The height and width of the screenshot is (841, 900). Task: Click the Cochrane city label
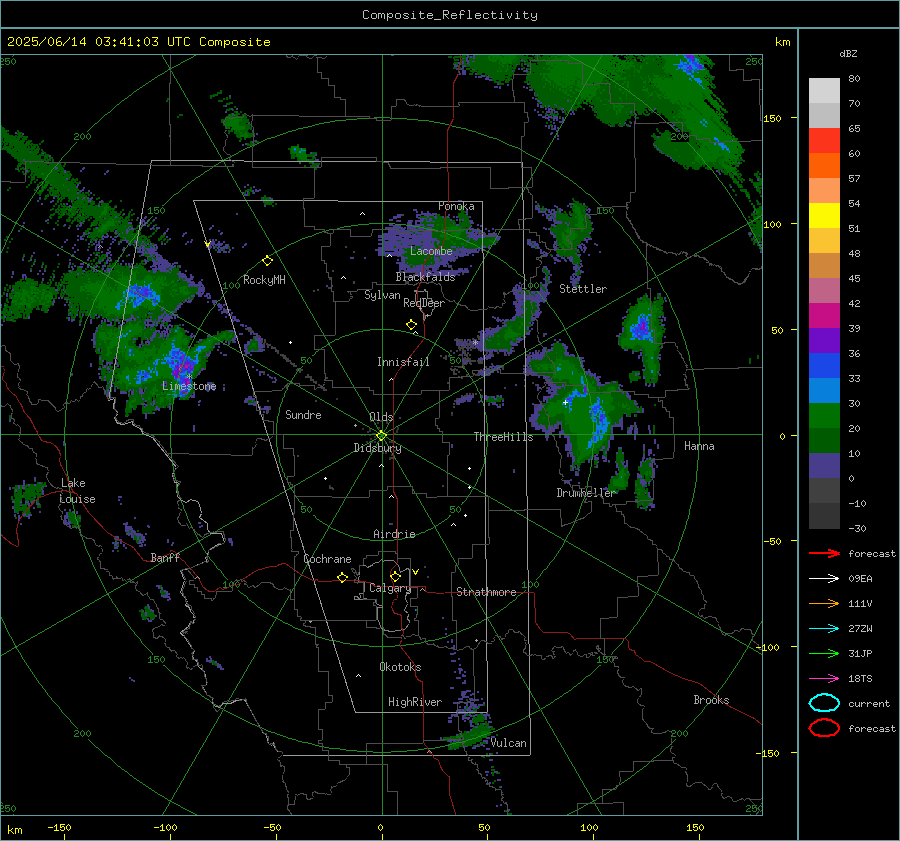[327, 559]
